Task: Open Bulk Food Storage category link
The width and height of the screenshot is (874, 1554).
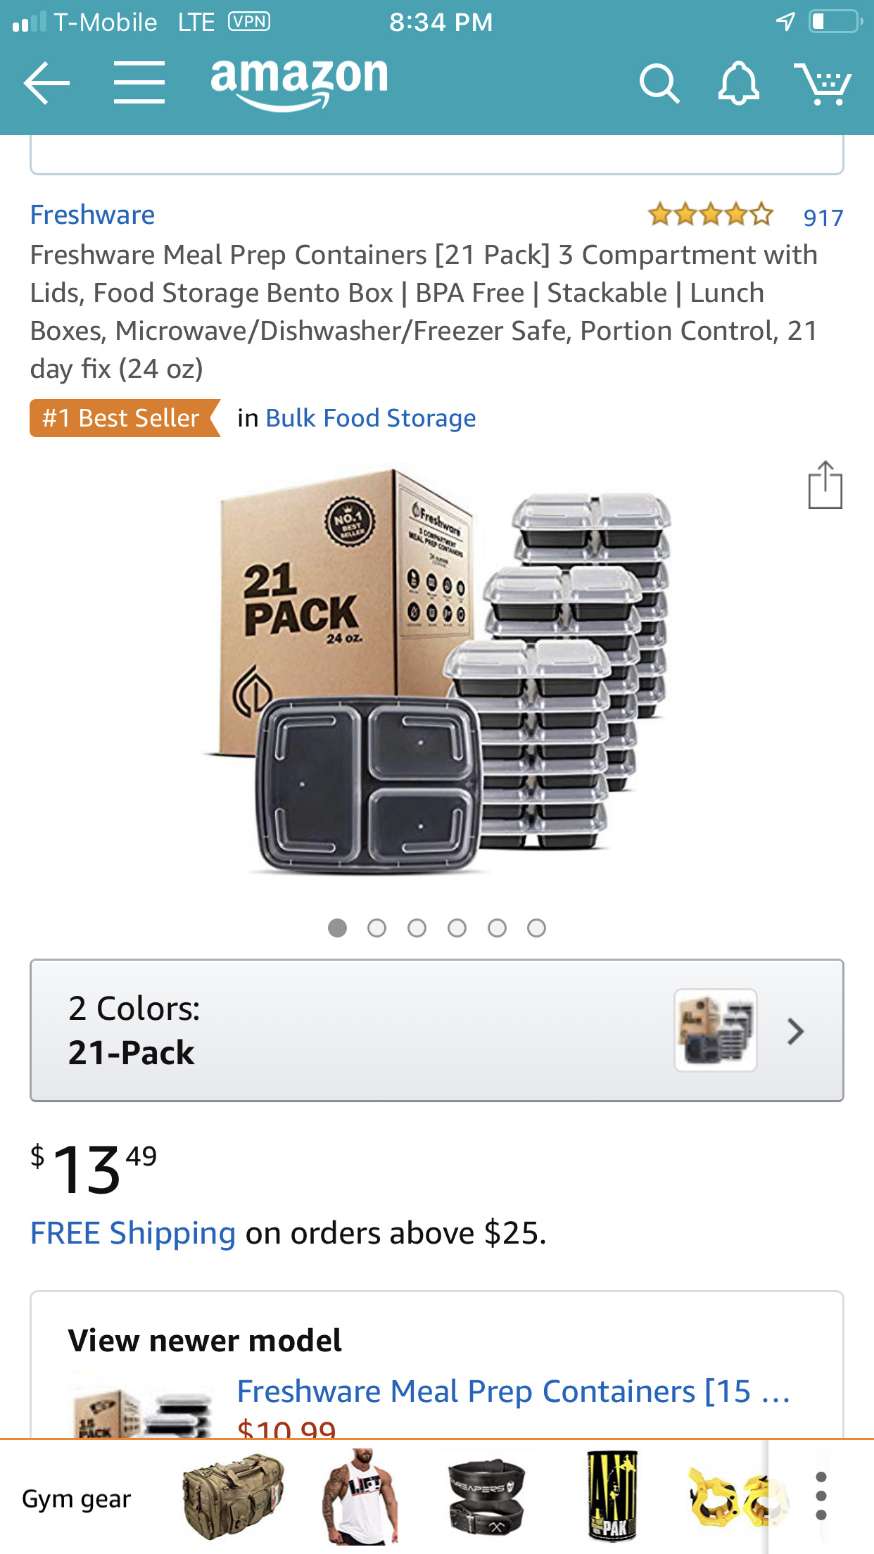Action: pyautogui.click(x=370, y=418)
